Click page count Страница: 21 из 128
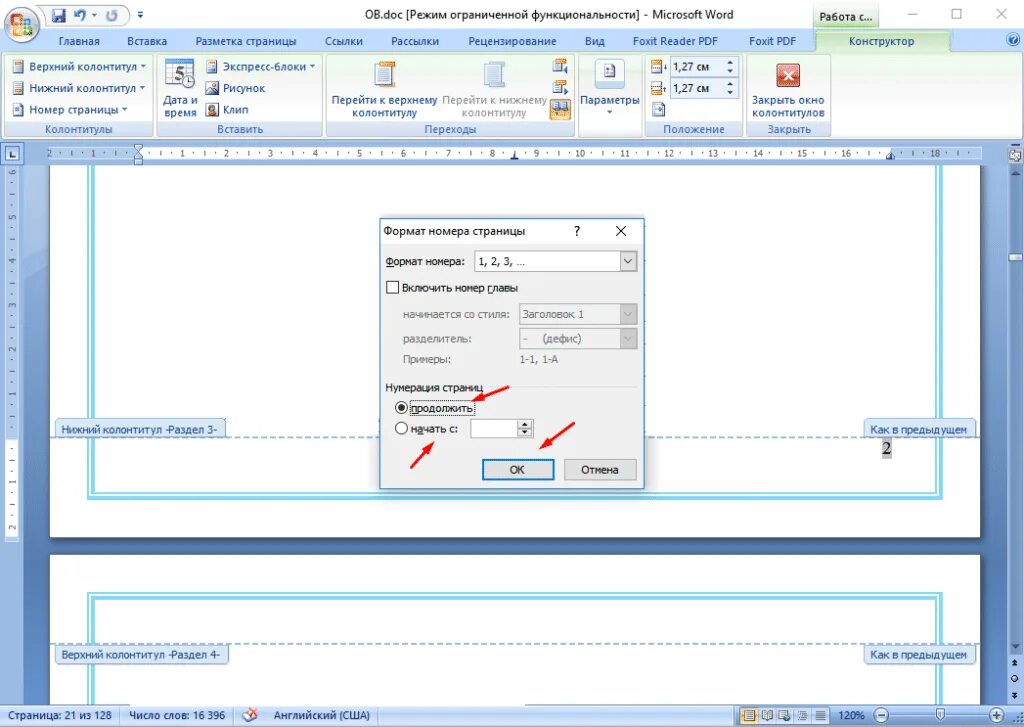This screenshot has height=727, width=1024. click(59, 715)
